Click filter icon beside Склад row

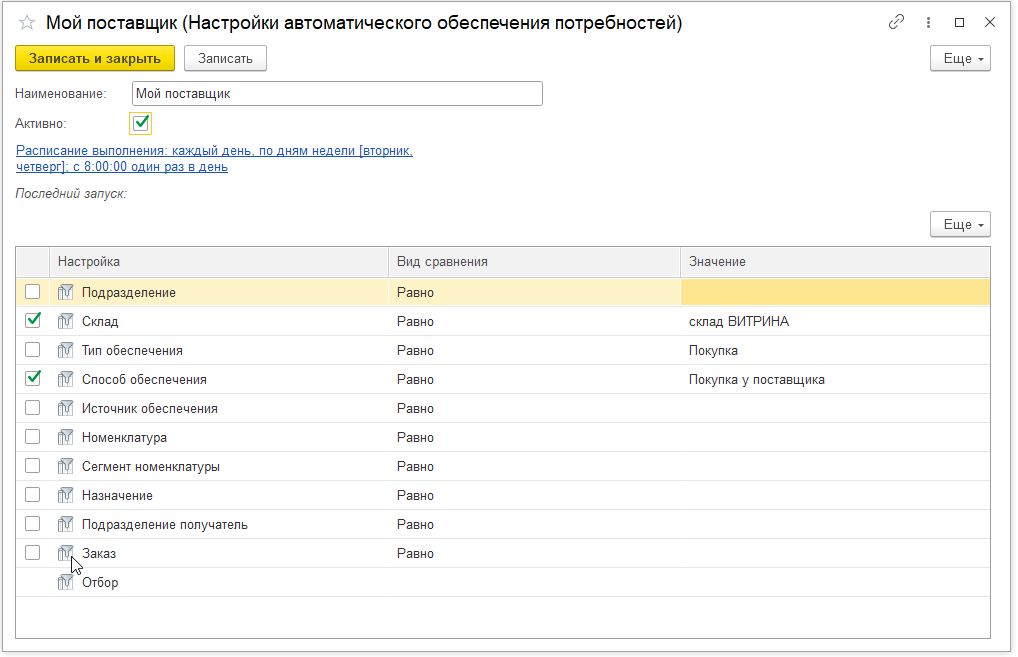tap(66, 321)
